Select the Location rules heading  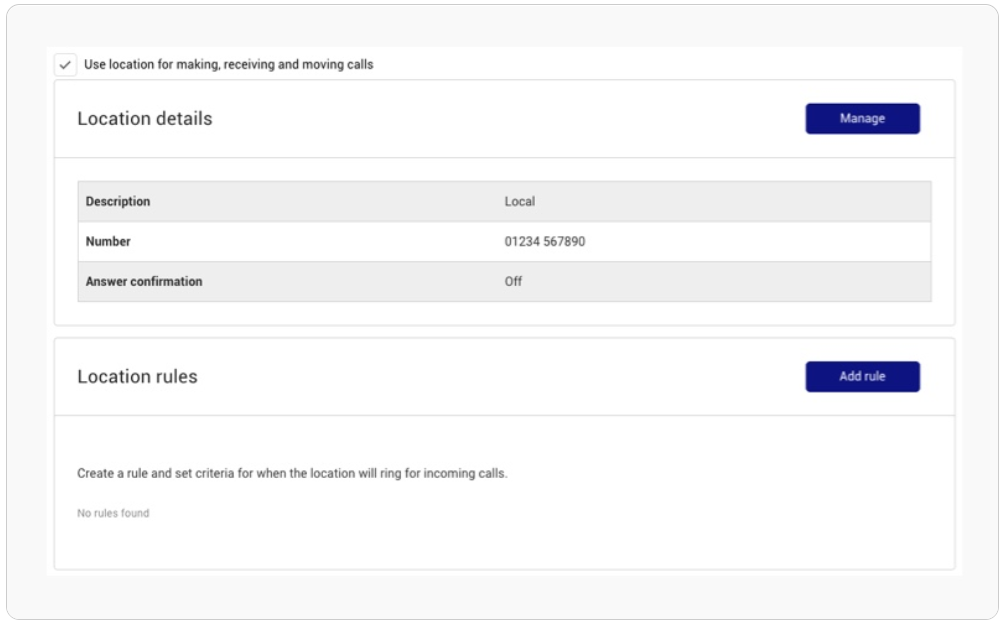pyautogui.click(x=137, y=377)
